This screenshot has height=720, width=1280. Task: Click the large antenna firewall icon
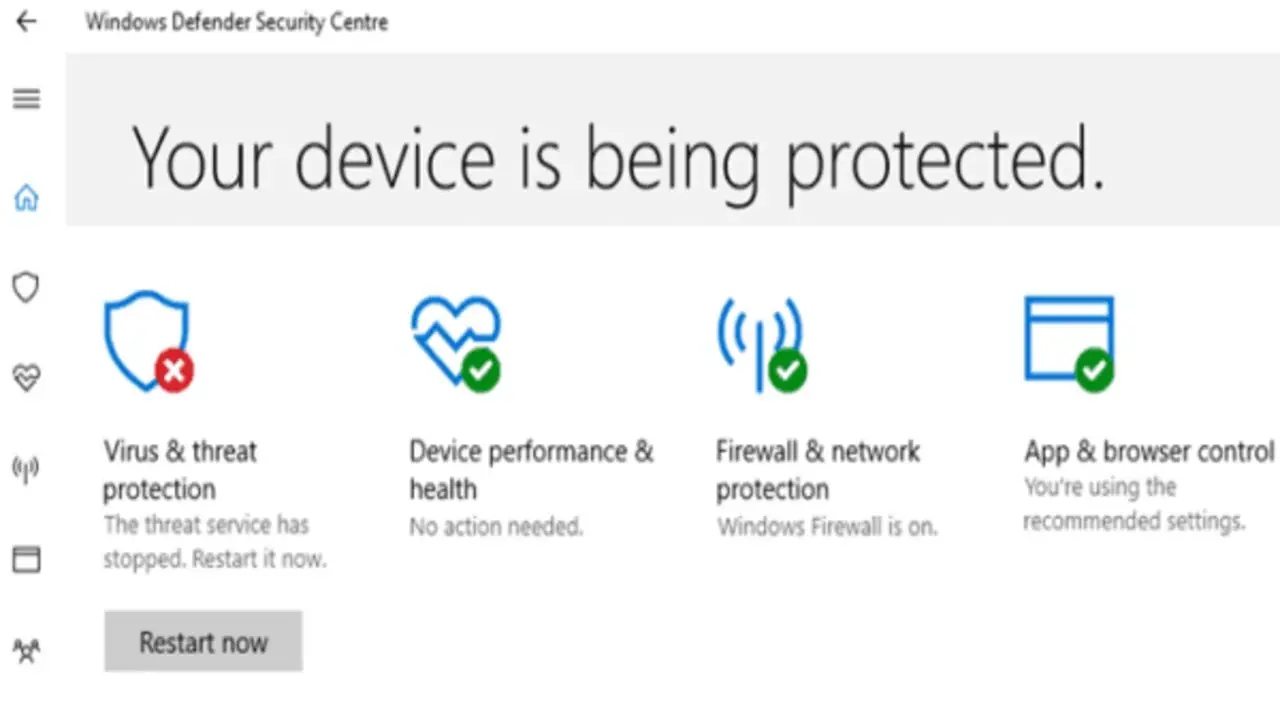click(x=762, y=344)
